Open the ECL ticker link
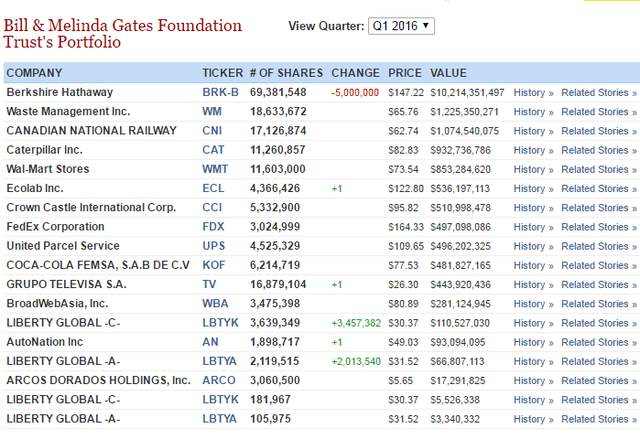Viewport: 640px width, 439px height. [213, 188]
